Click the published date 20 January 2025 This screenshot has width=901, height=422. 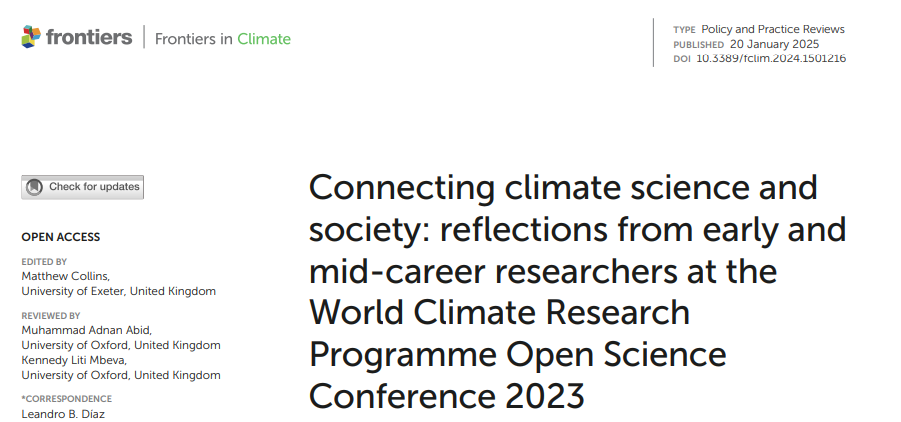774,44
